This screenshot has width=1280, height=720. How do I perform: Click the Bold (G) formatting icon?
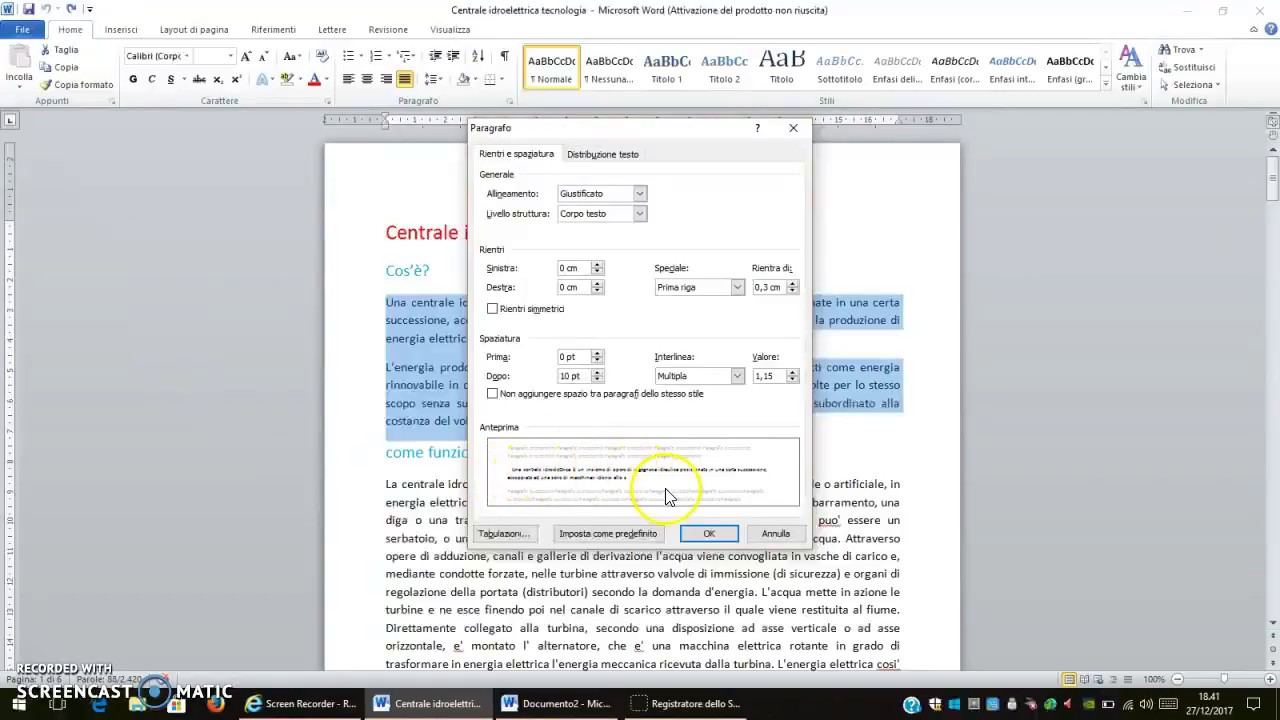[133, 79]
